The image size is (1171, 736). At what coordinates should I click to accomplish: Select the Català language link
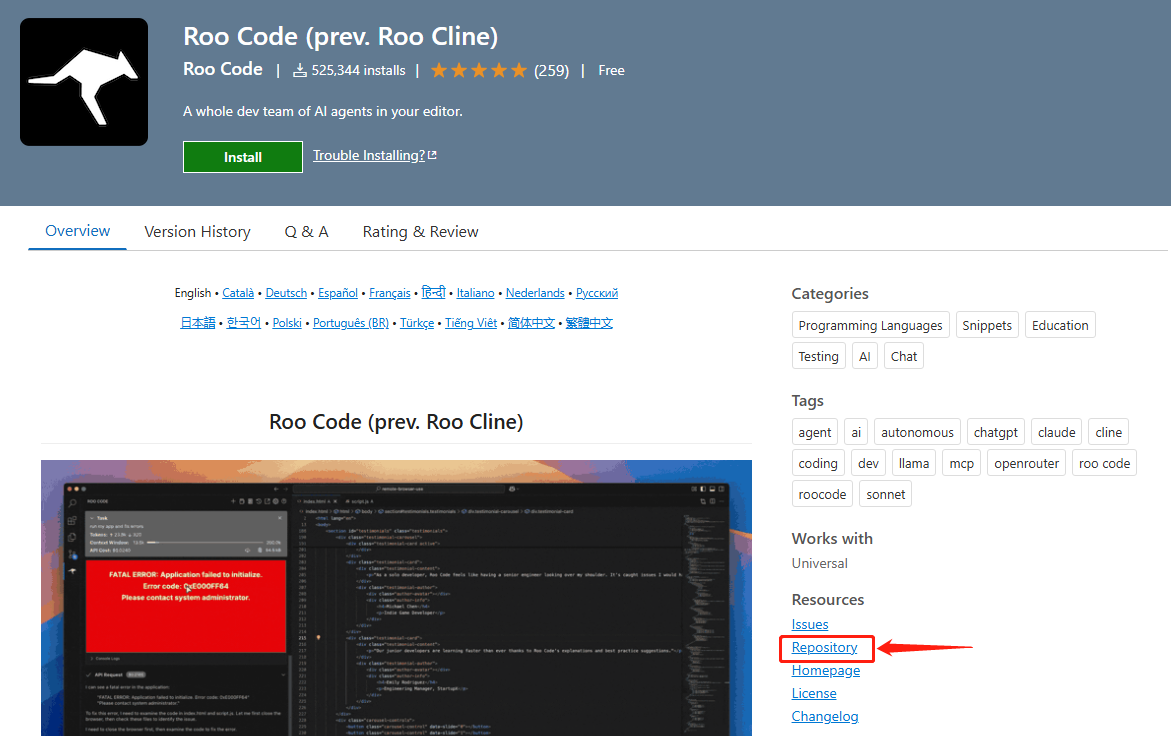(238, 293)
